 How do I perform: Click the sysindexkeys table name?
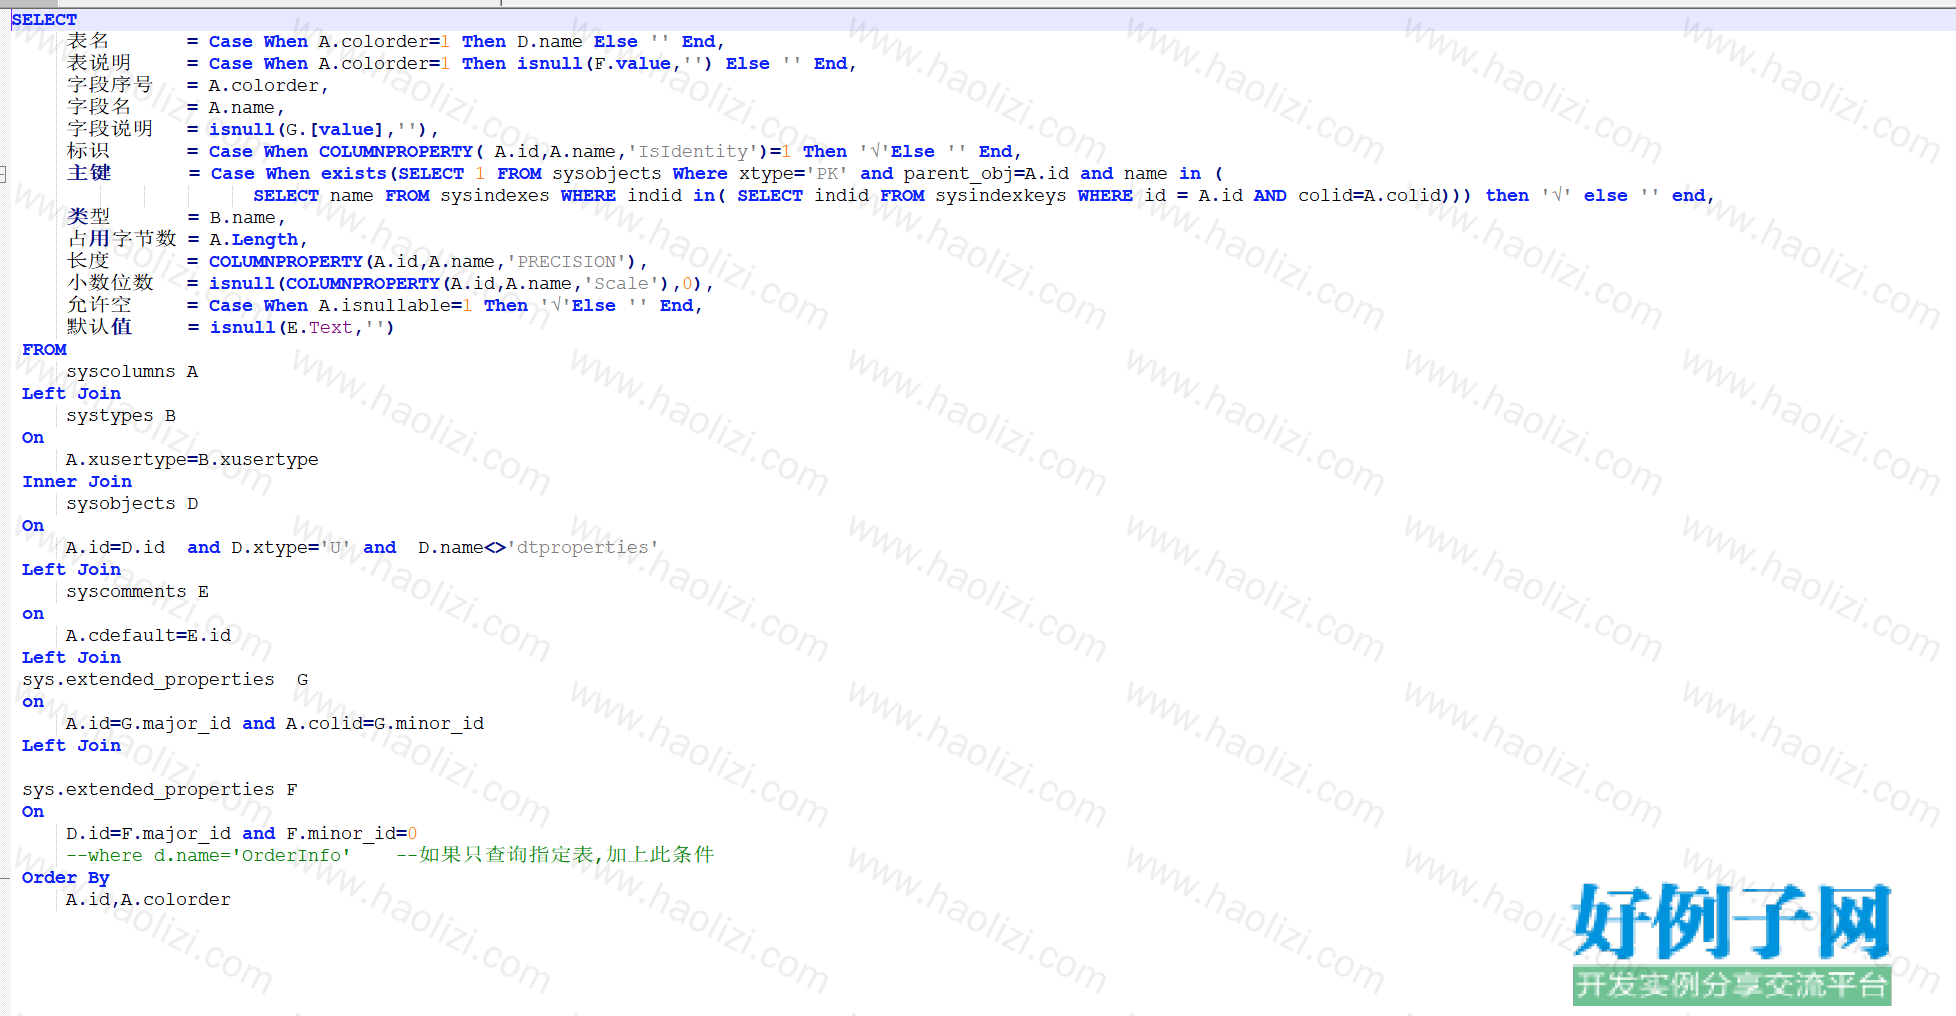(x=1001, y=195)
